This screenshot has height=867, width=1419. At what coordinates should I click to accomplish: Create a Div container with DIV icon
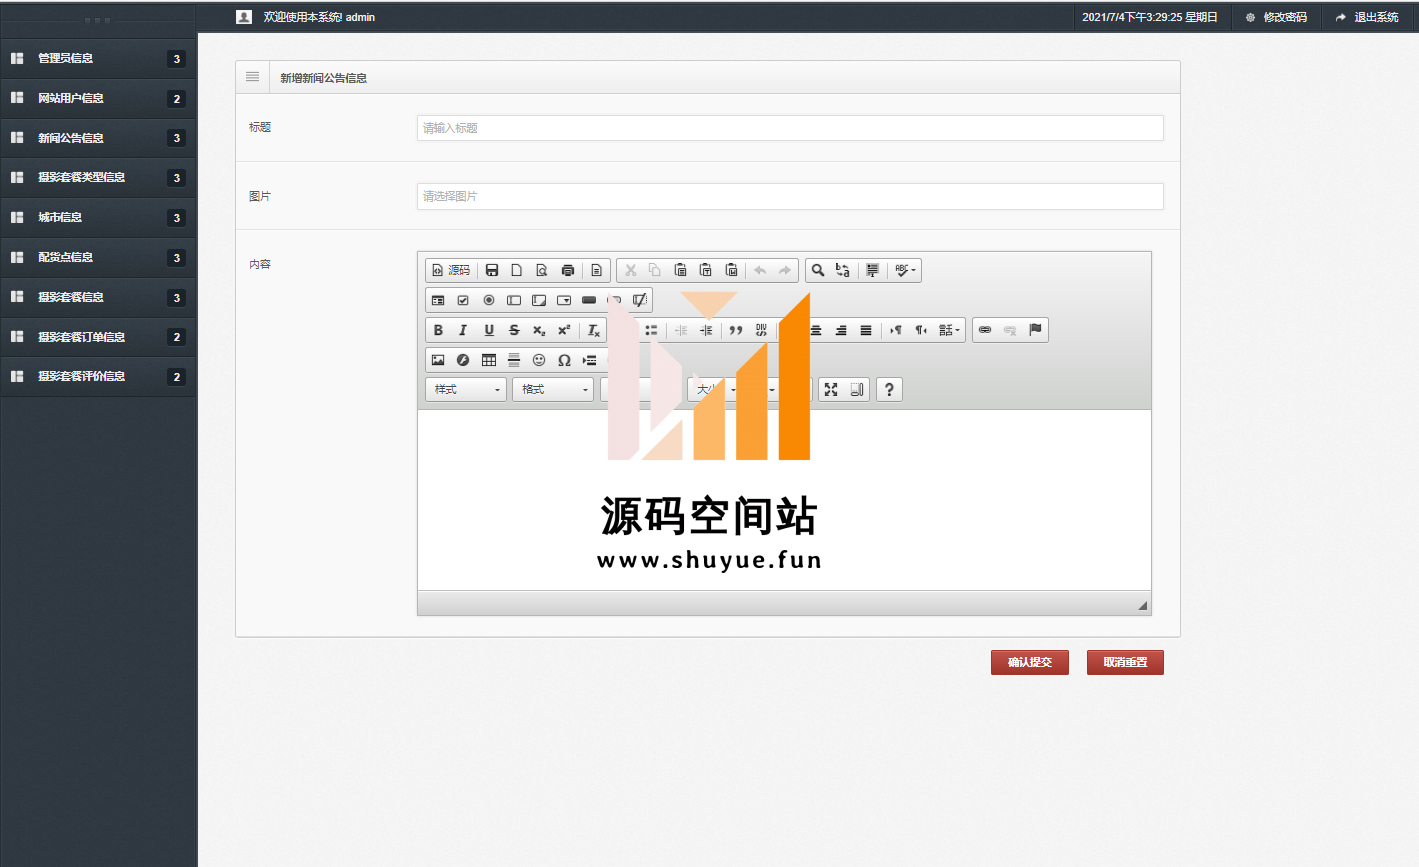click(x=761, y=330)
